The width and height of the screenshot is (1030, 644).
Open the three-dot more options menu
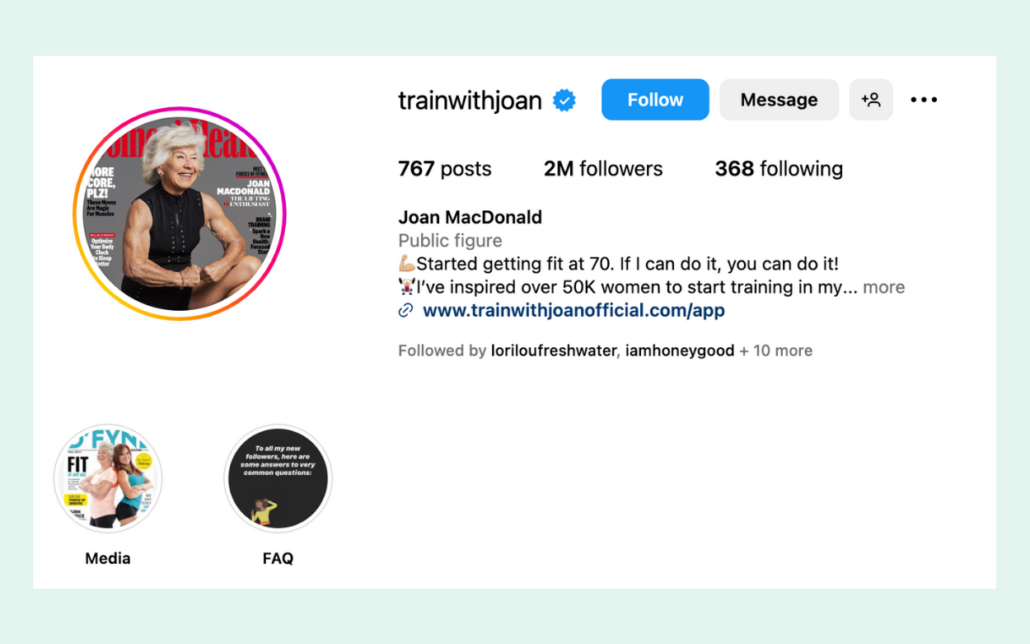point(924,100)
